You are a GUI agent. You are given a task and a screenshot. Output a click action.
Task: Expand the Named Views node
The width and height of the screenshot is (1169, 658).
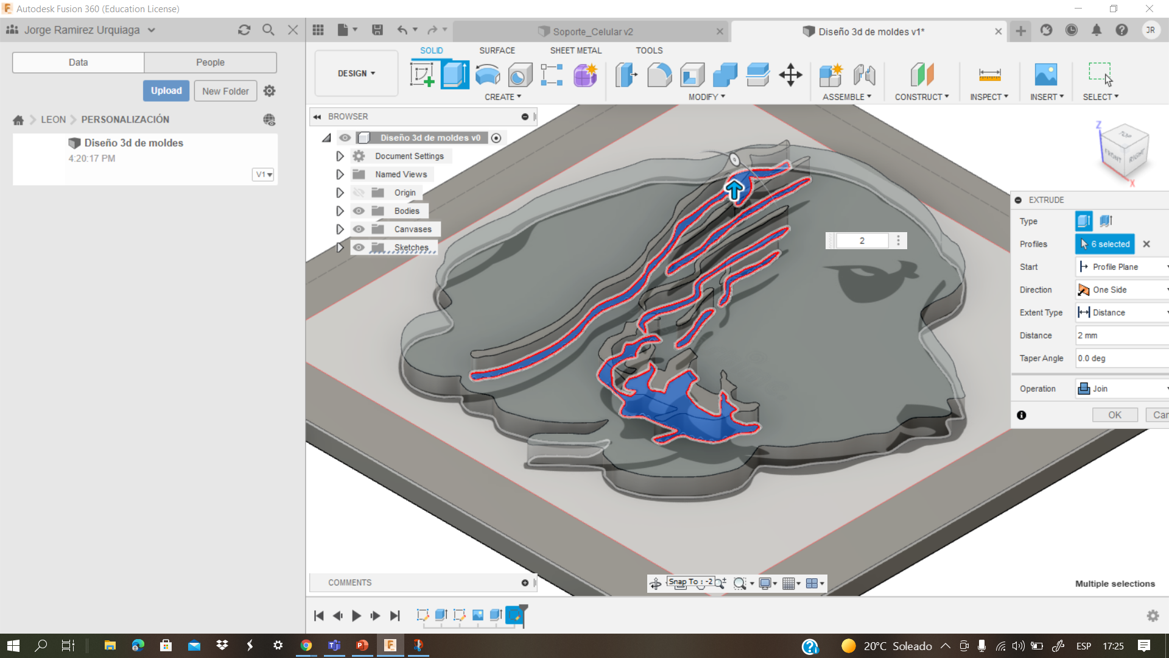tap(340, 174)
